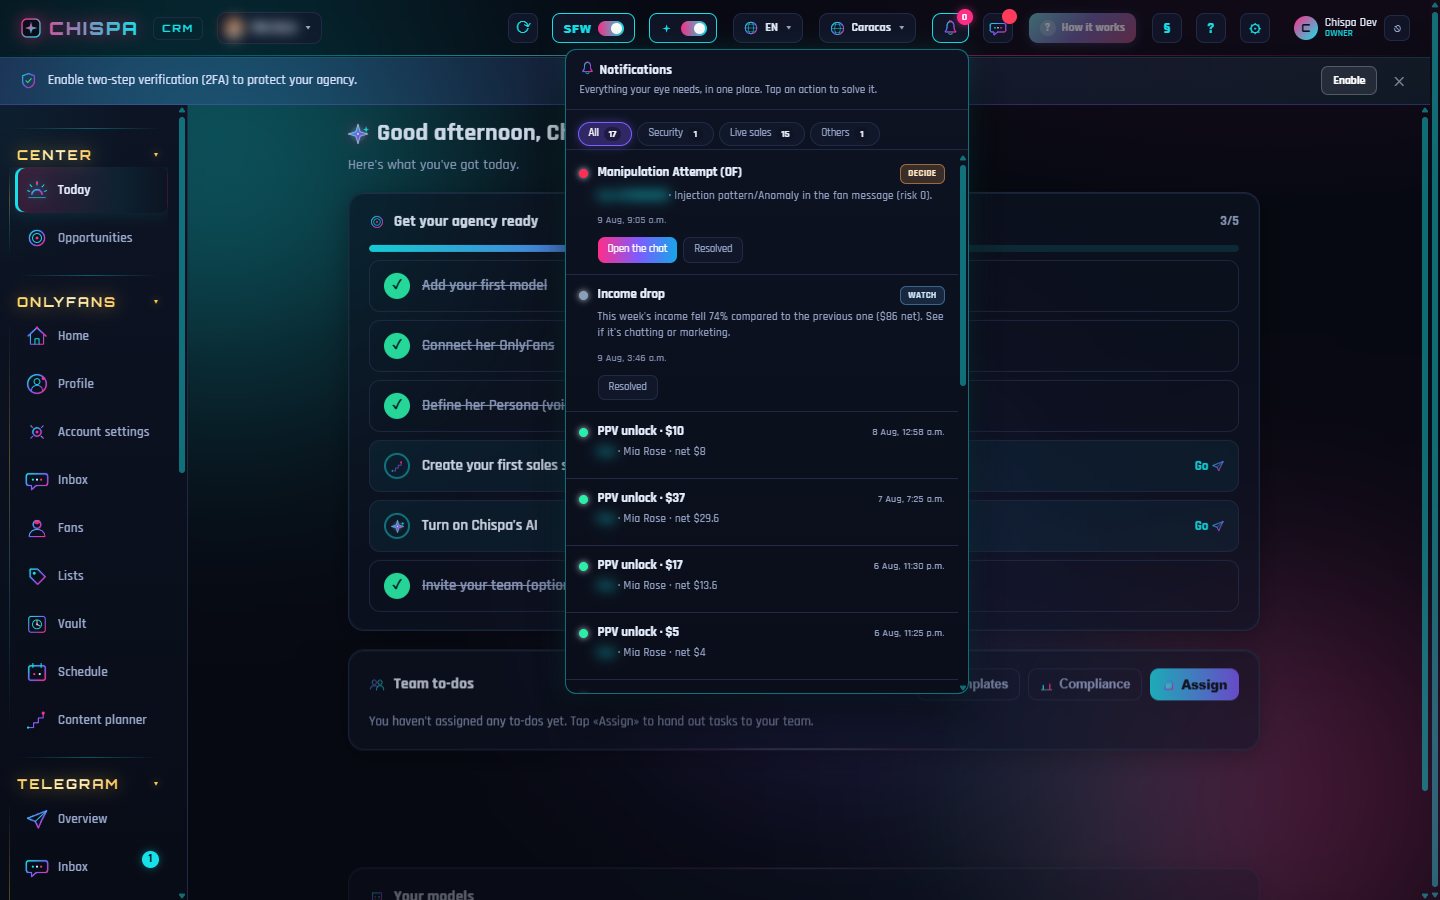The height and width of the screenshot is (900, 1440).
Task: Open the PPV unlock $17 notification
Action: coord(762,579)
